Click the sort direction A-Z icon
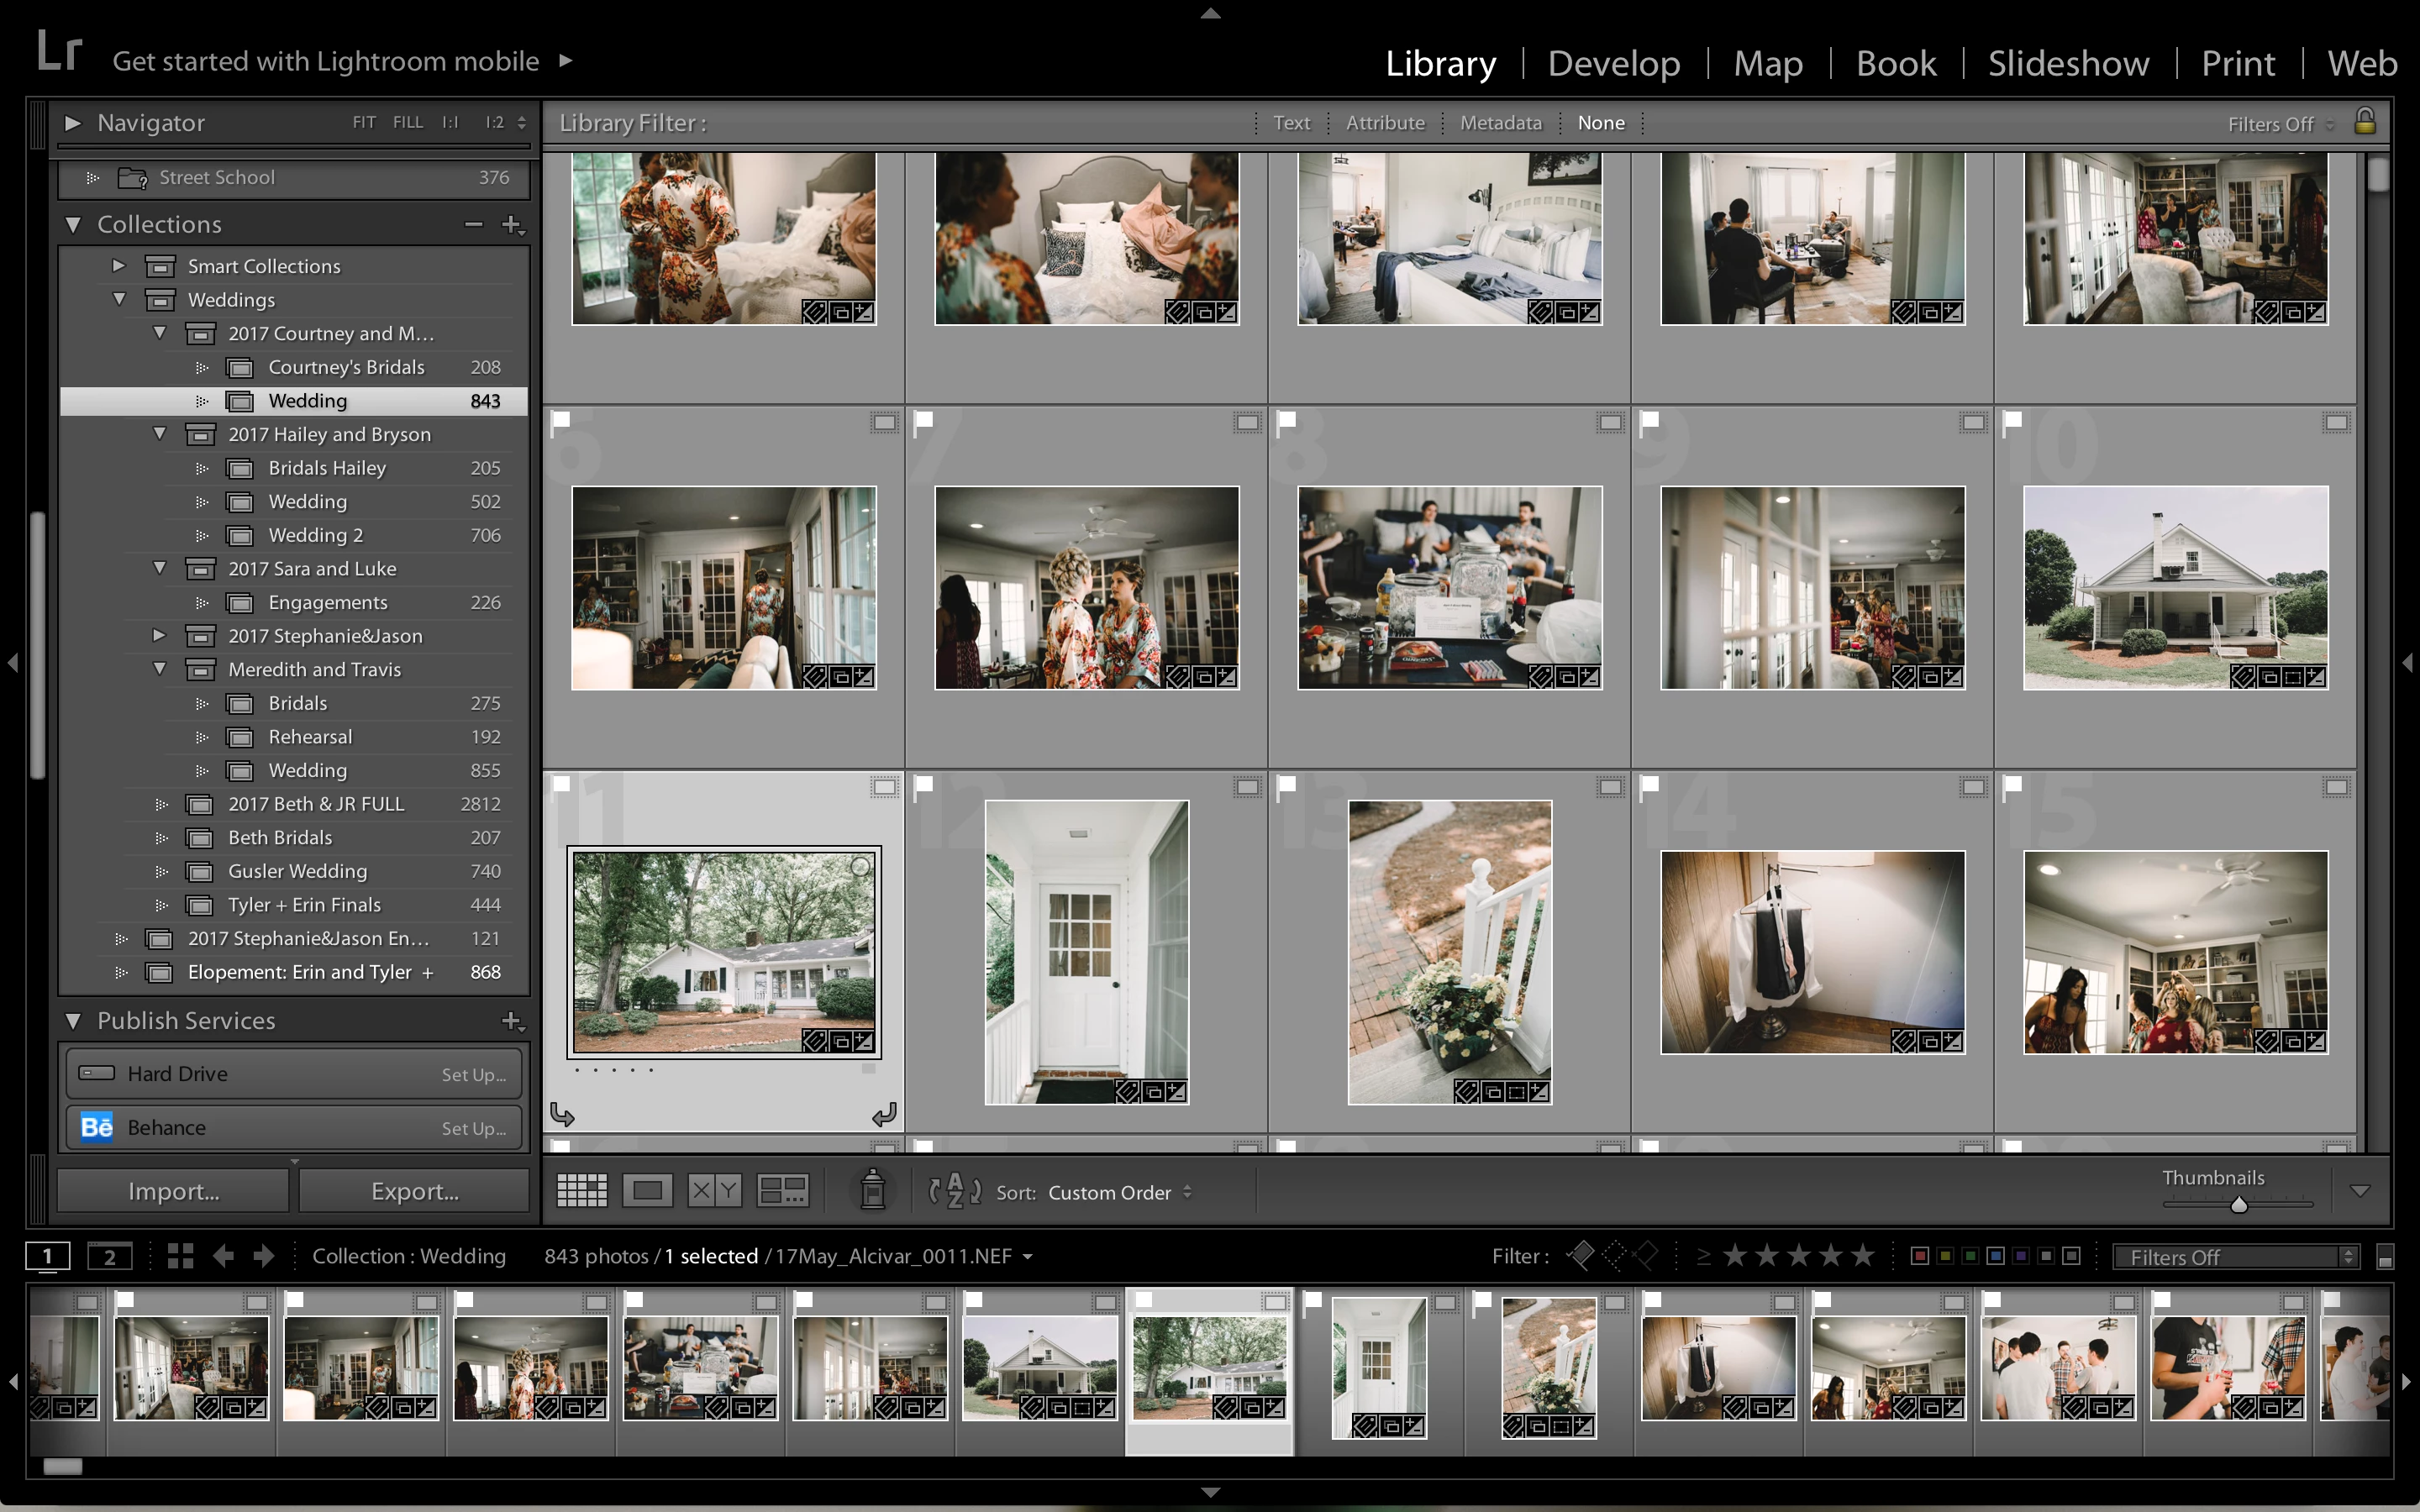 coord(954,1191)
